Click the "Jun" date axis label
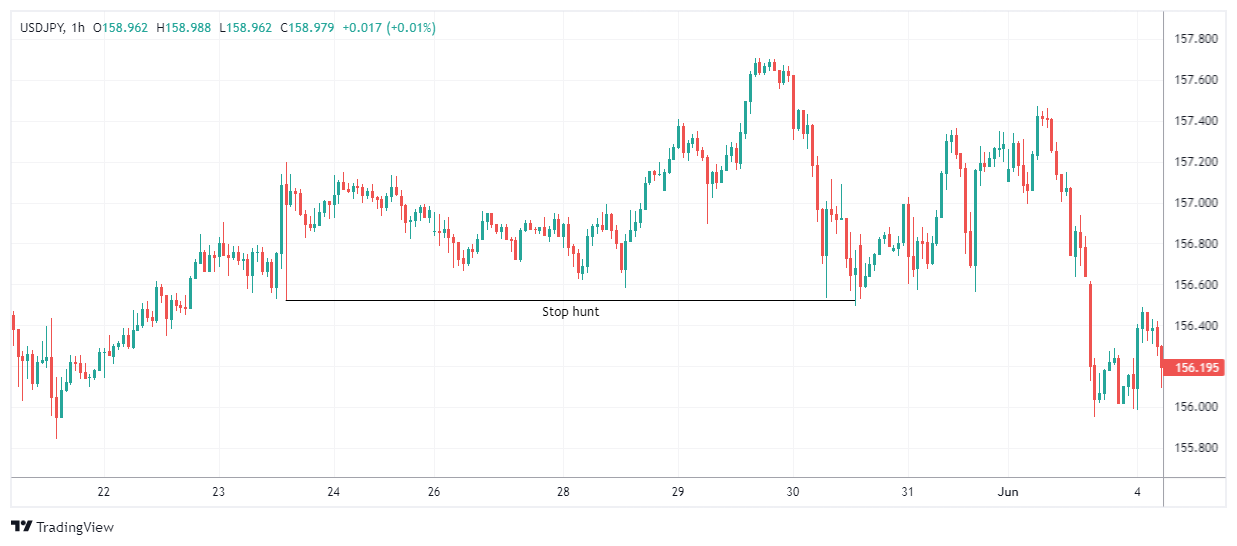 [x=1009, y=492]
